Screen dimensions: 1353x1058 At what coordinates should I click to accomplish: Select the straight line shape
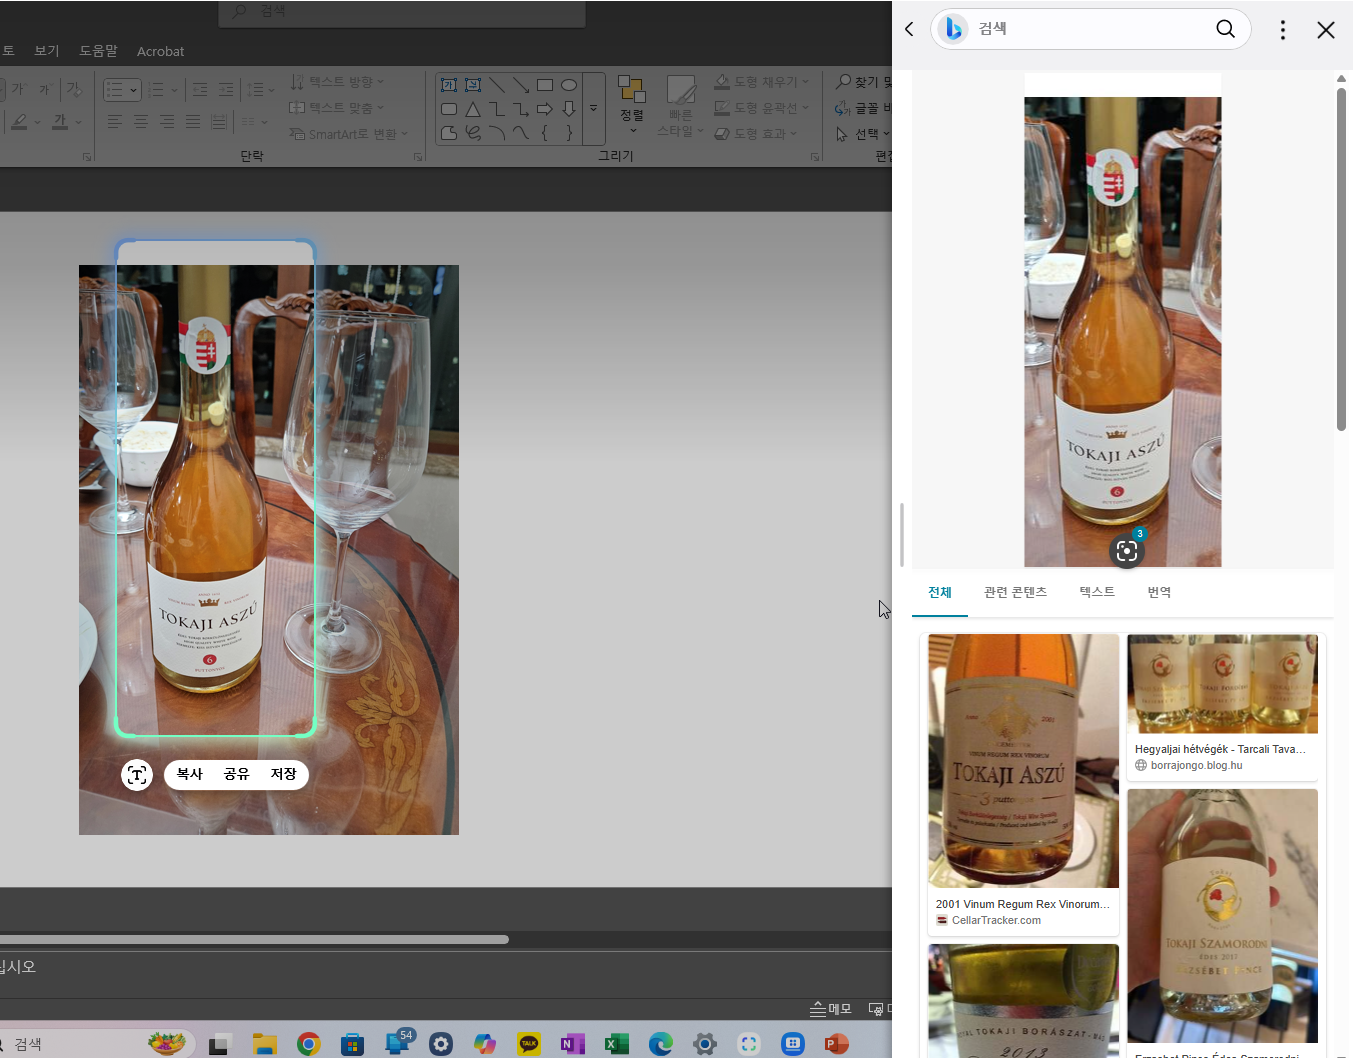pos(497,85)
